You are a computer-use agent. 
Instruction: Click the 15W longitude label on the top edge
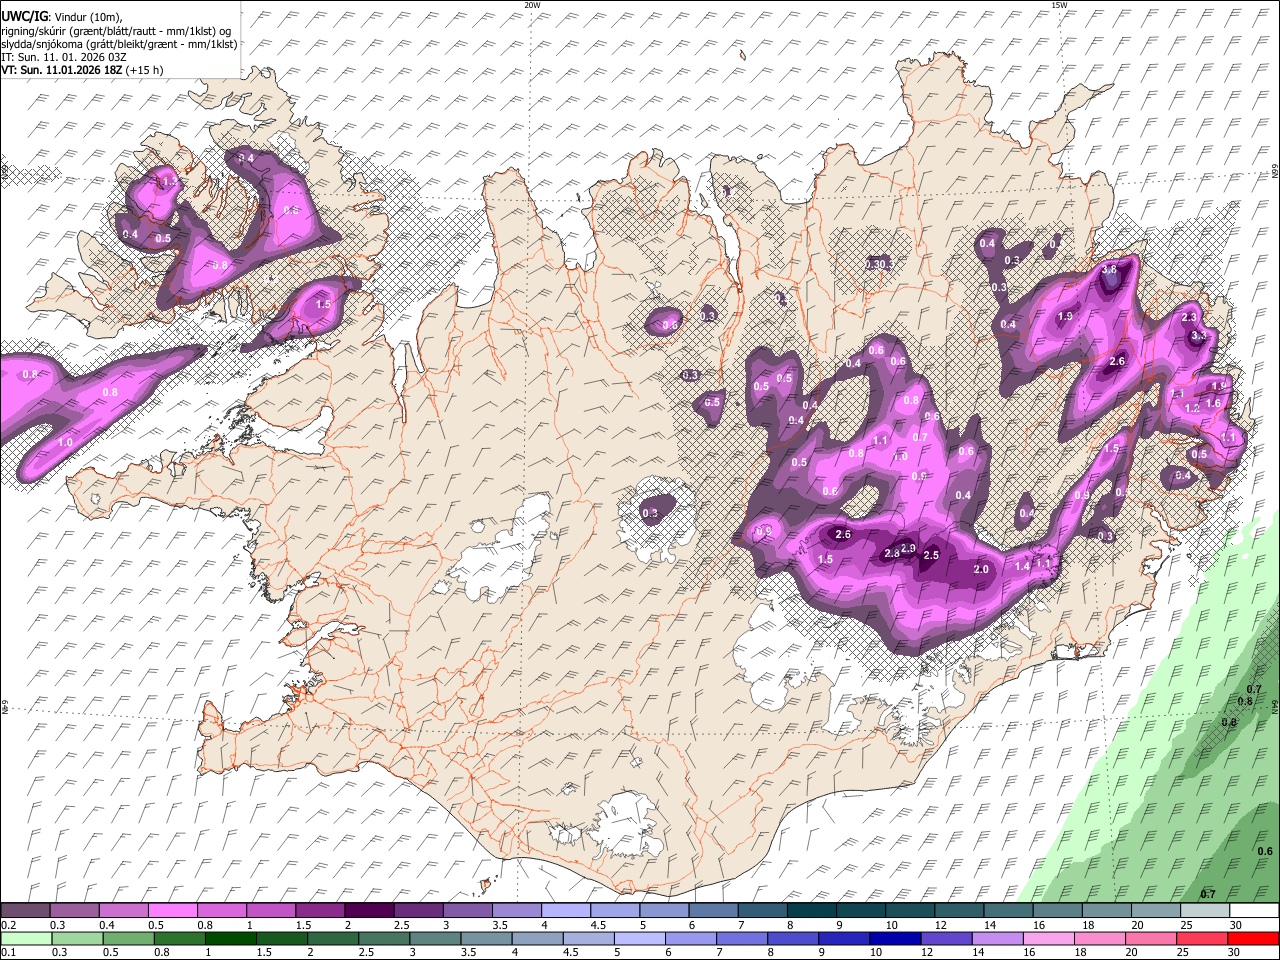[1059, 5]
